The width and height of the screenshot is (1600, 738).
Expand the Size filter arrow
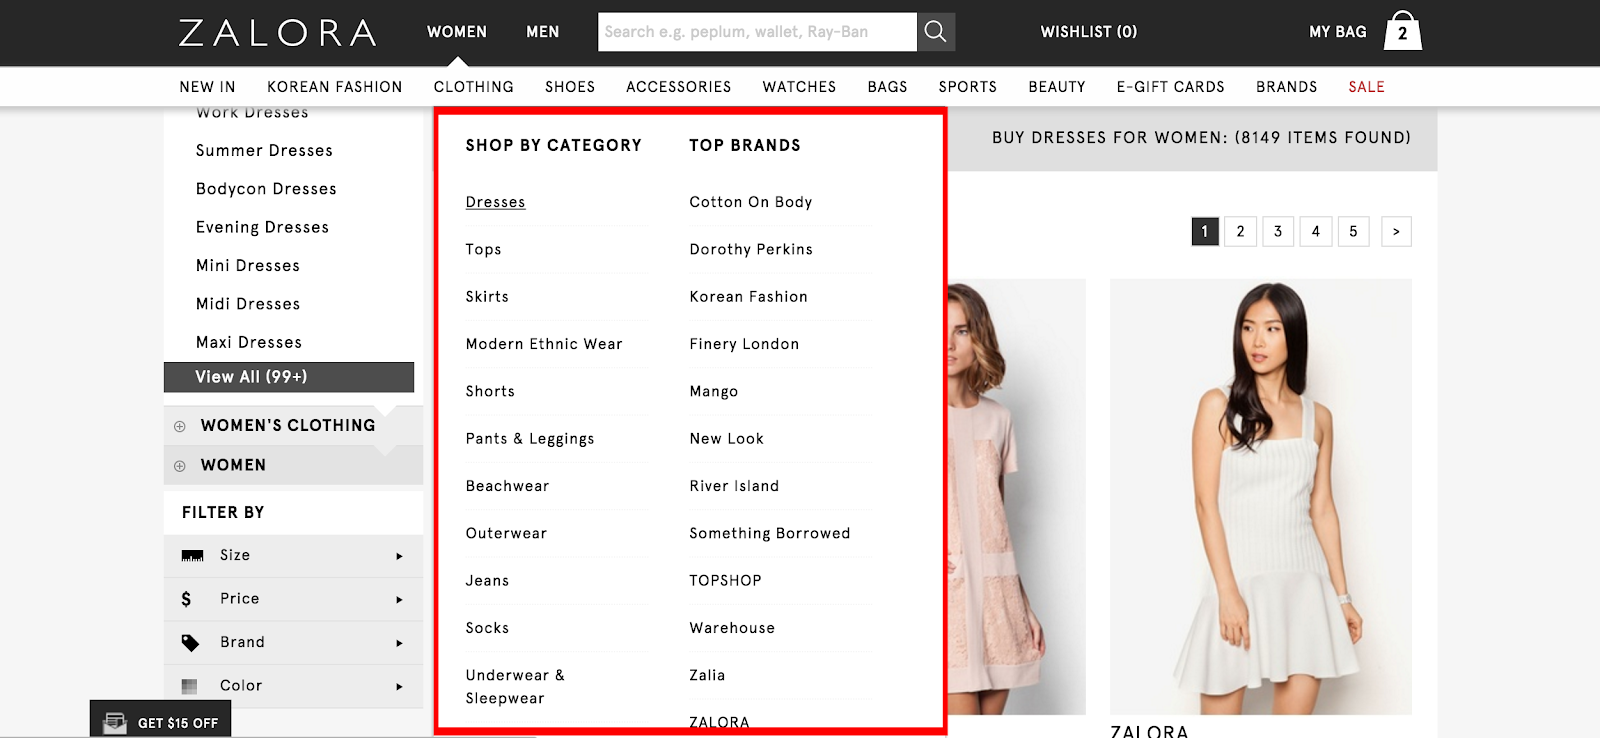[x=399, y=556]
